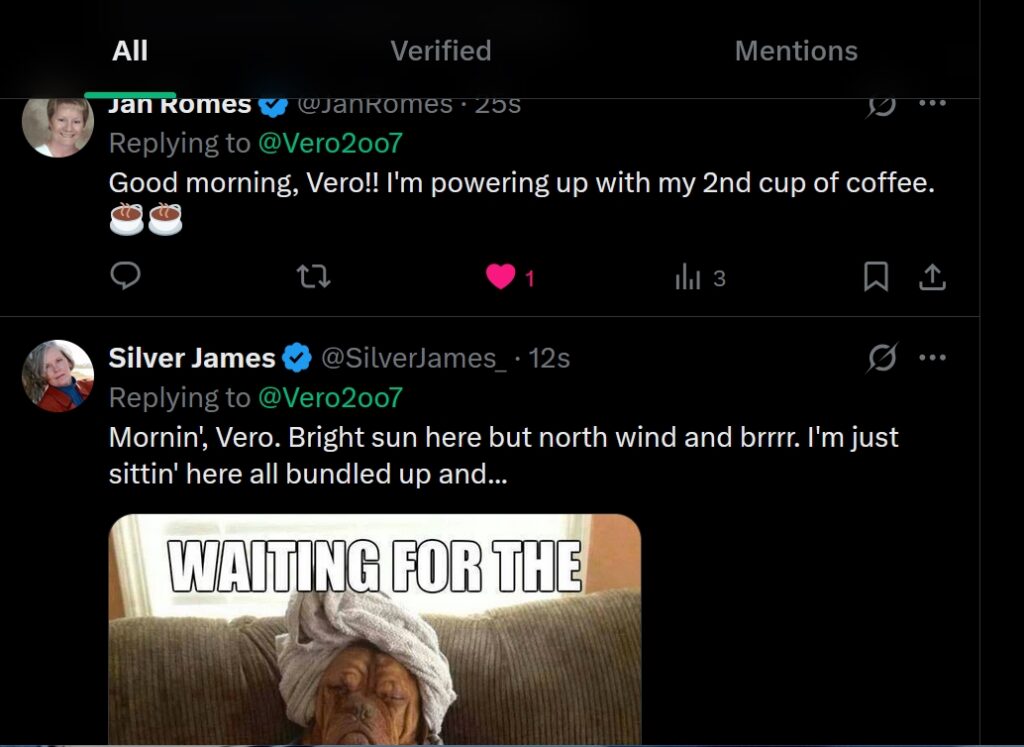Screen dimensions: 1024x747
Task: Open the @SilverJames_ handle link
Action: point(412,358)
